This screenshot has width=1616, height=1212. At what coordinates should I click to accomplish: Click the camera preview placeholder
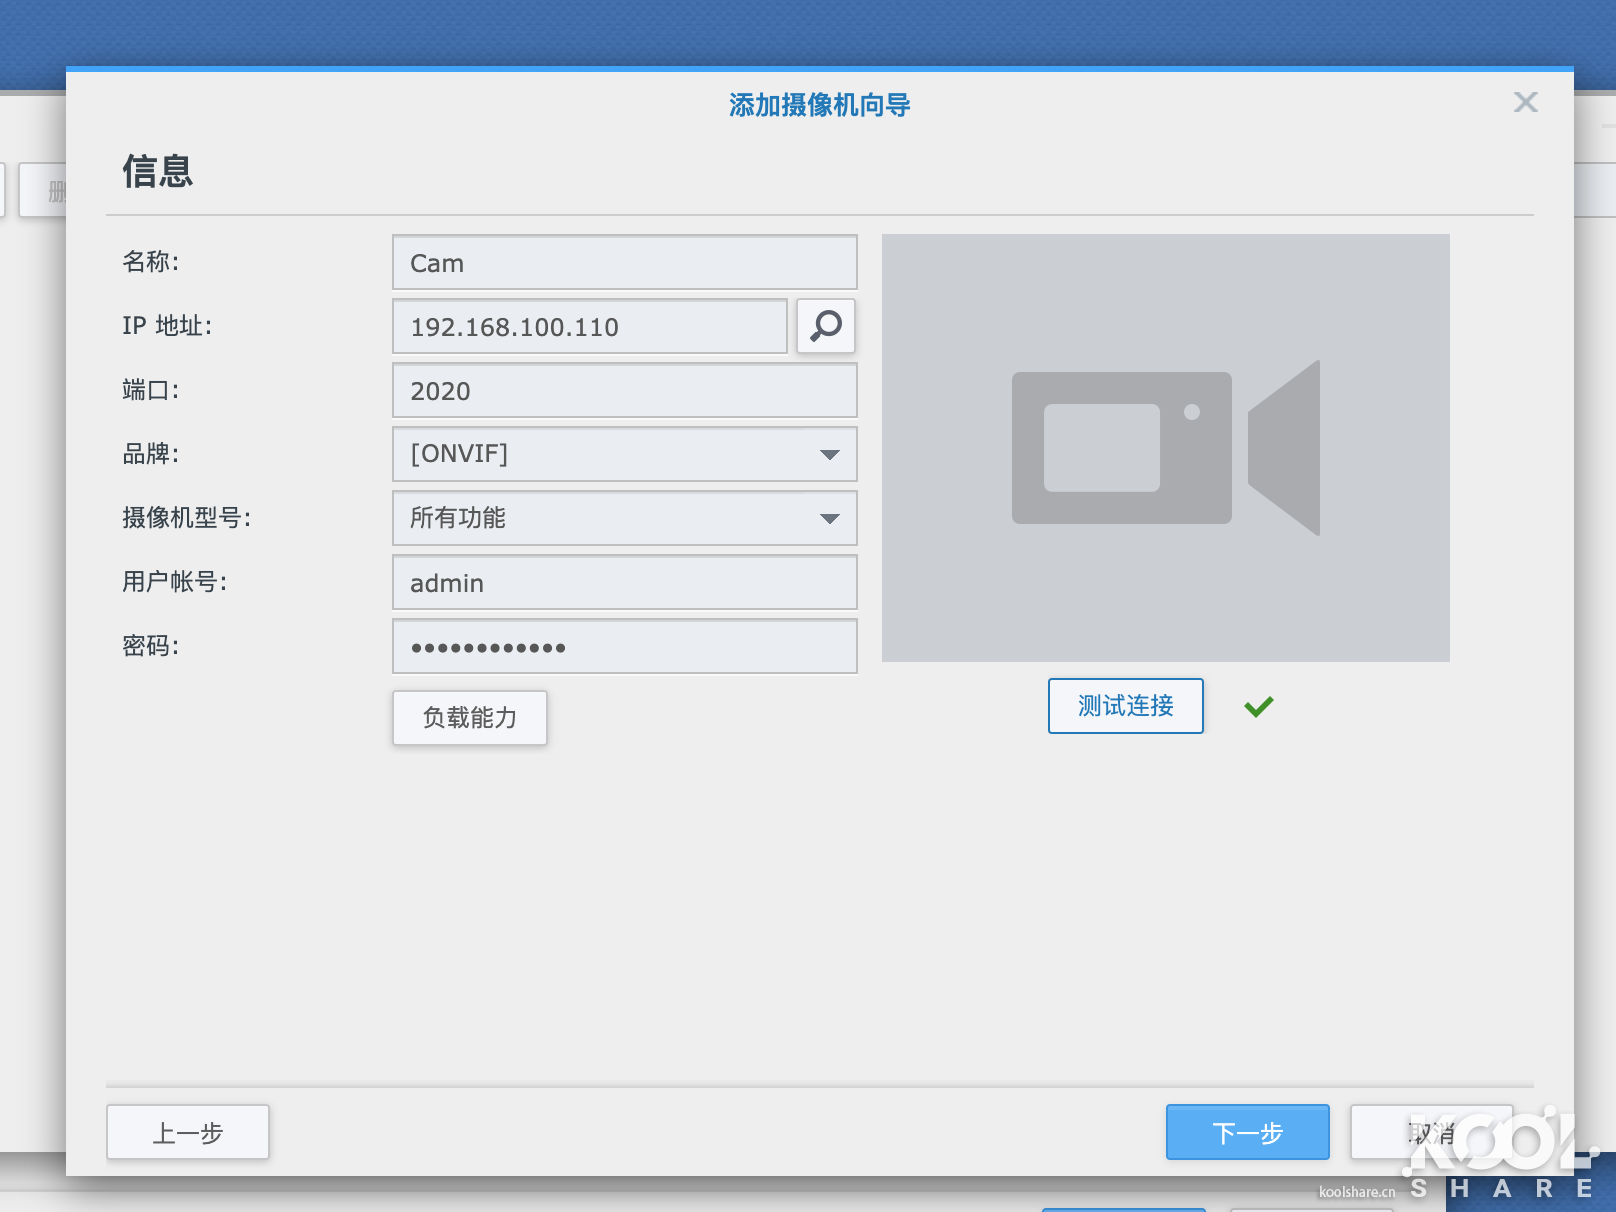coord(1166,448)
